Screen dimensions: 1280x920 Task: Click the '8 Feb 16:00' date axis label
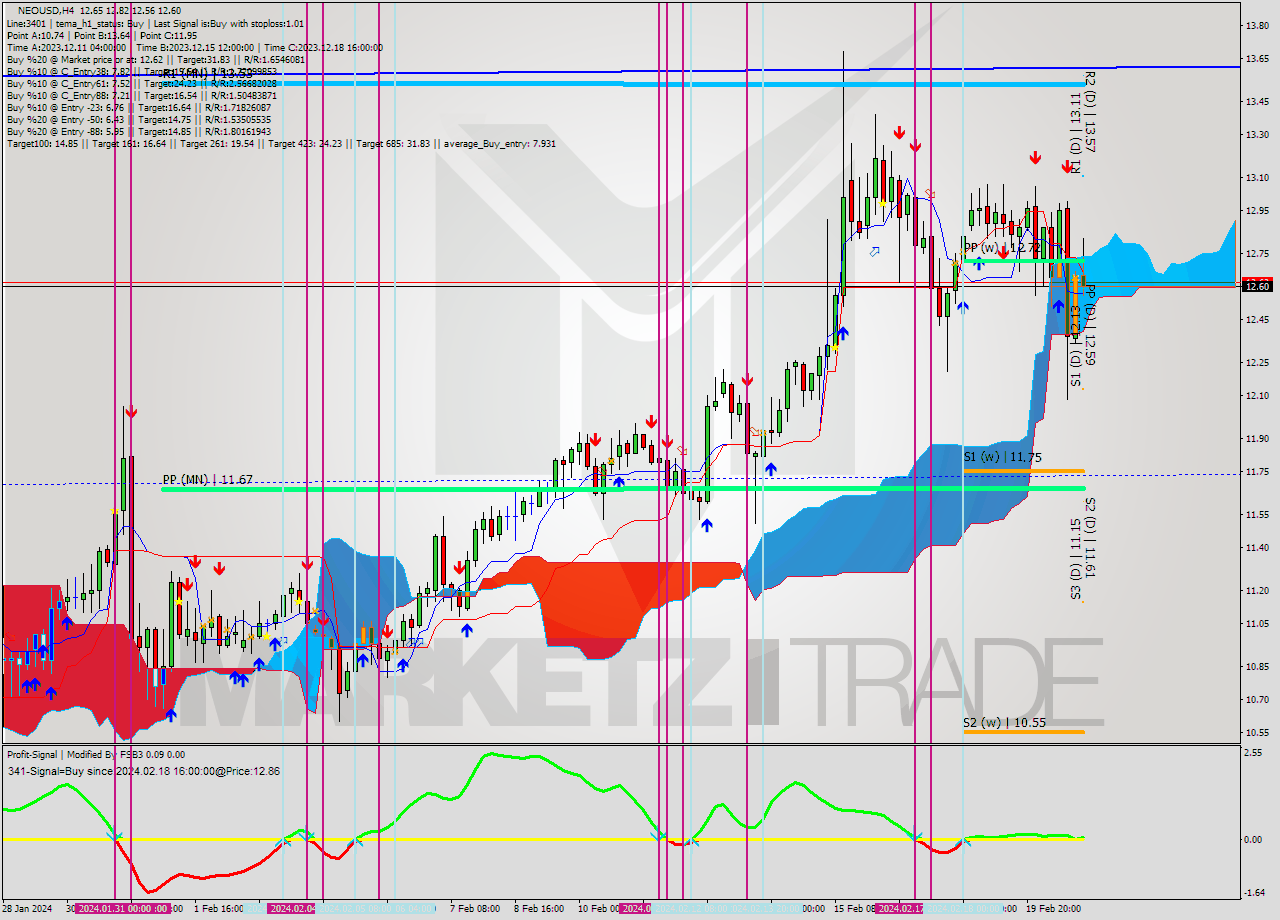coord(540,909)
